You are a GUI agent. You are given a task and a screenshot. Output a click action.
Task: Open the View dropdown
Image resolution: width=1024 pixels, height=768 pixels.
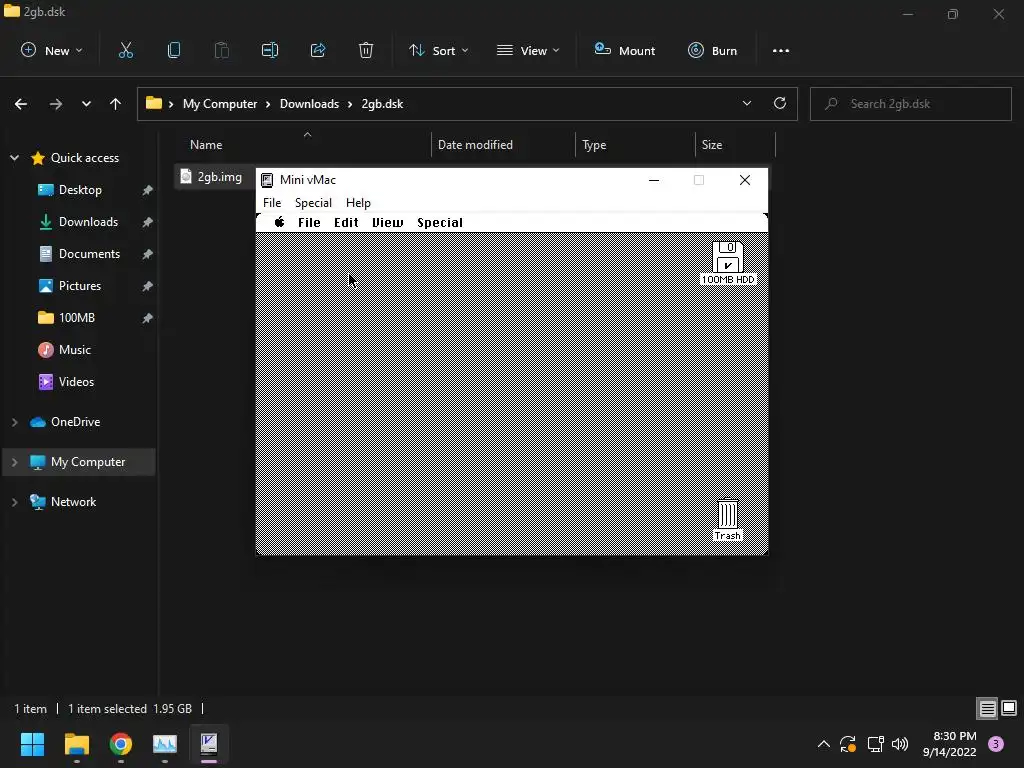[x=528, y=50]
